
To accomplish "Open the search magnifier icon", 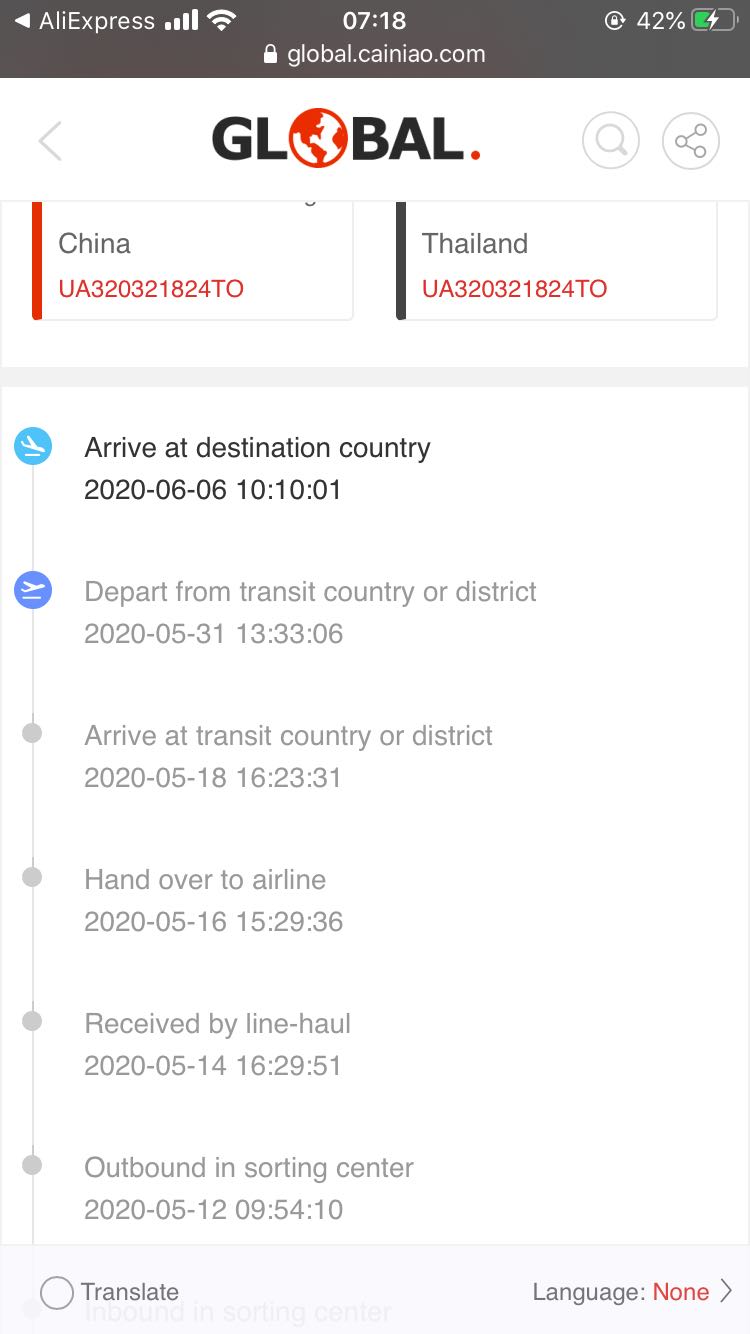I will (610, 141).
